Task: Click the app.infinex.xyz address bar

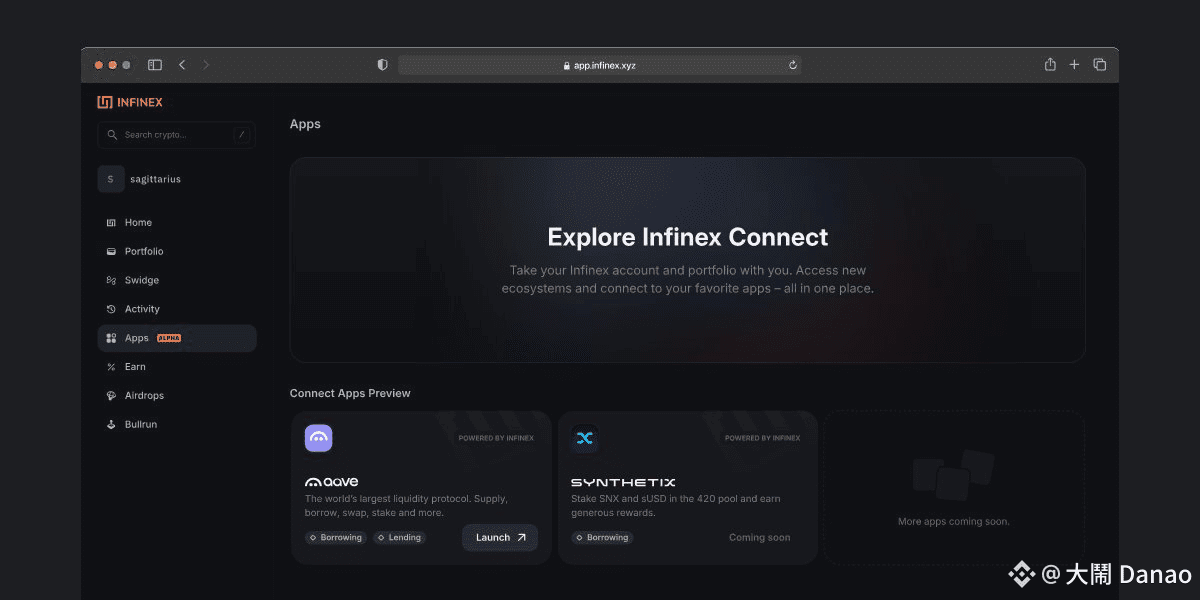Action: 600,65
